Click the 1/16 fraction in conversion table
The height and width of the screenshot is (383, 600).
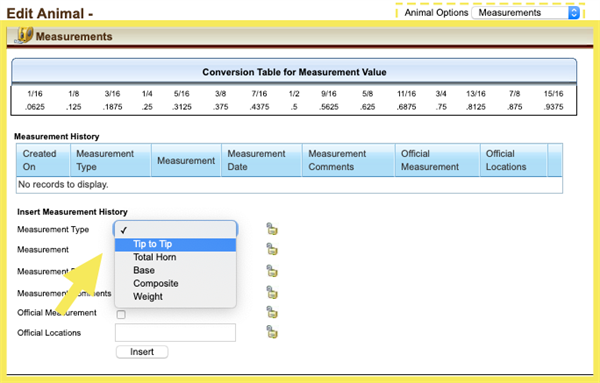pos(35,94)
